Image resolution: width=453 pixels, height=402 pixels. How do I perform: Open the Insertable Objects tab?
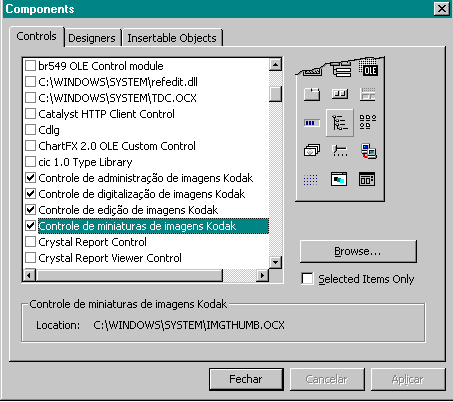click(x=172, y=38)
